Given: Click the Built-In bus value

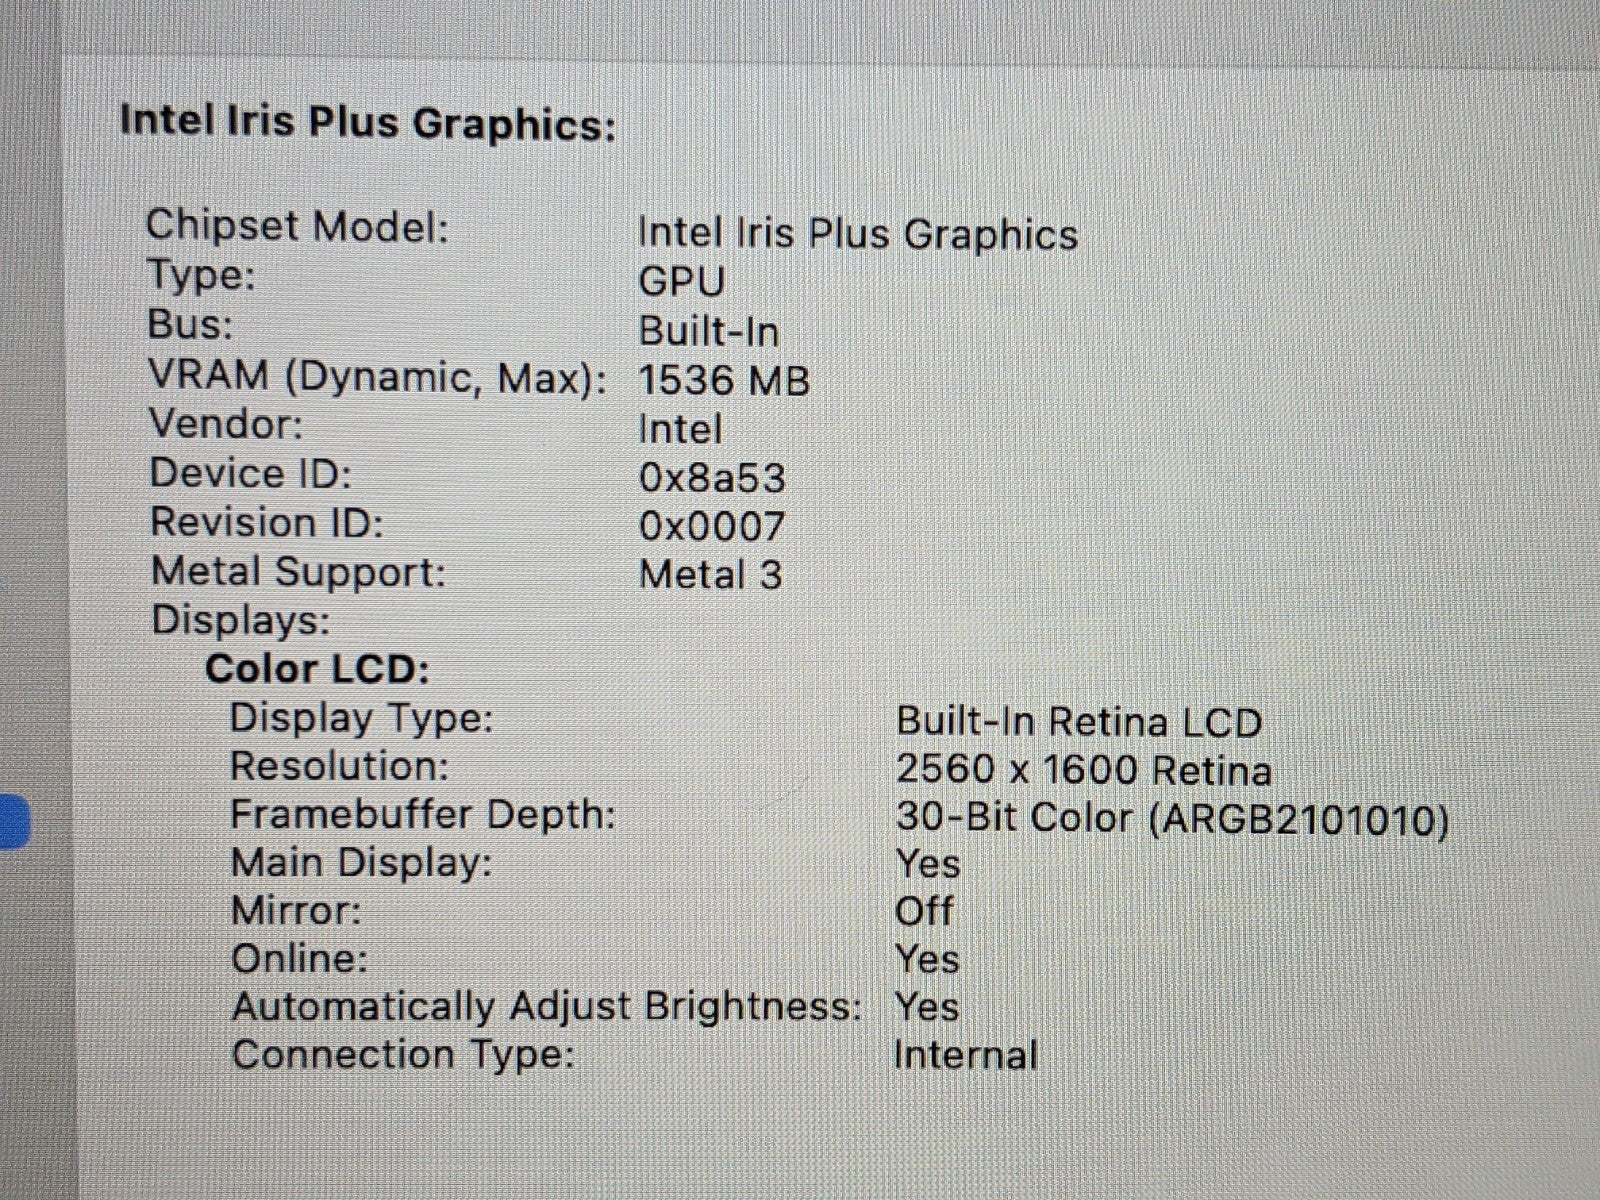Looking at the screenshot, I should (x=708, y=331).
